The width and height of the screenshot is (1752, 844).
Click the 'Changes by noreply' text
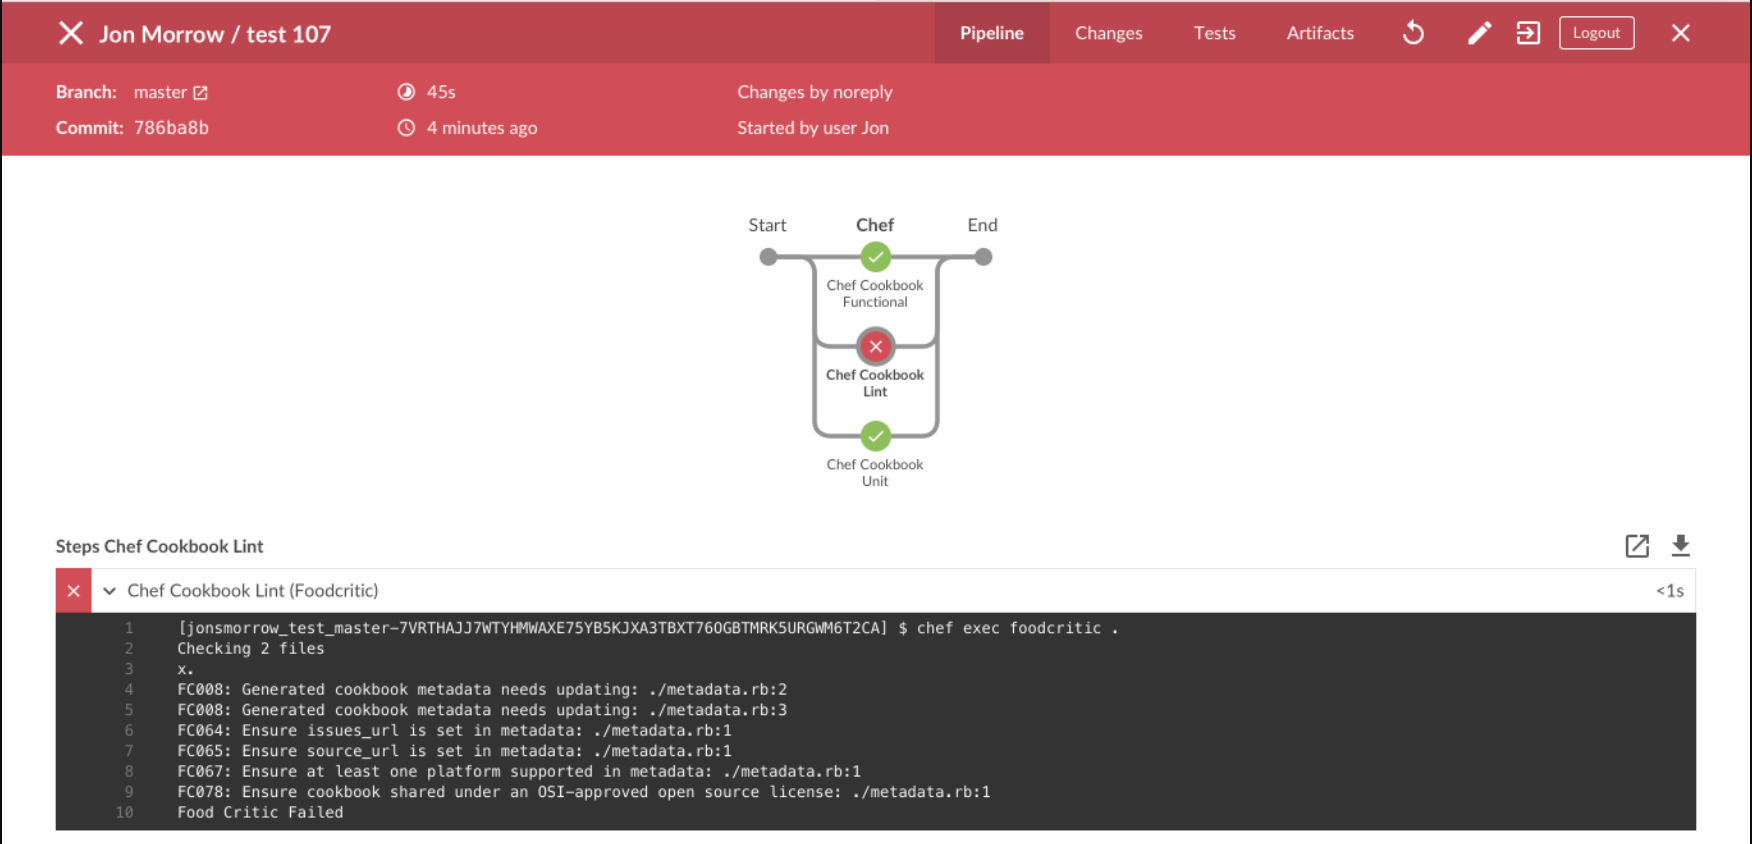[815, 92]
